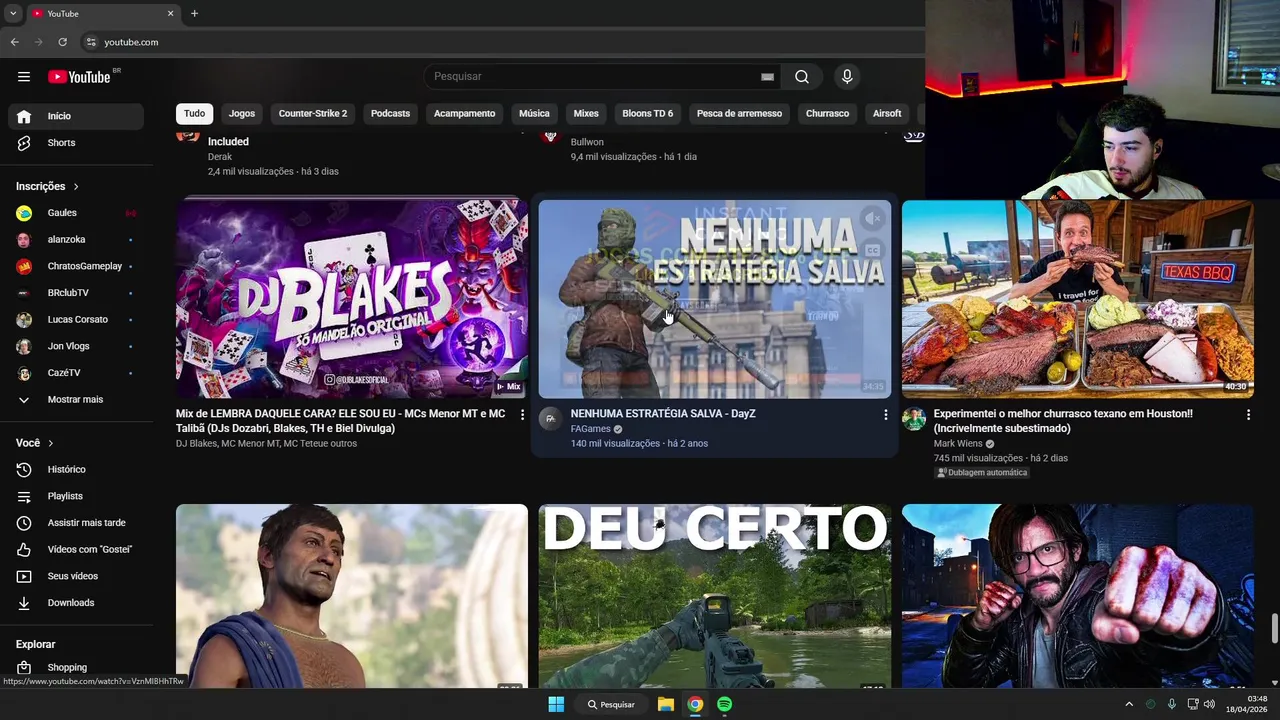Show hidden system tray icons
This screenshot has height=720, width=1280.
point(1129,704)
